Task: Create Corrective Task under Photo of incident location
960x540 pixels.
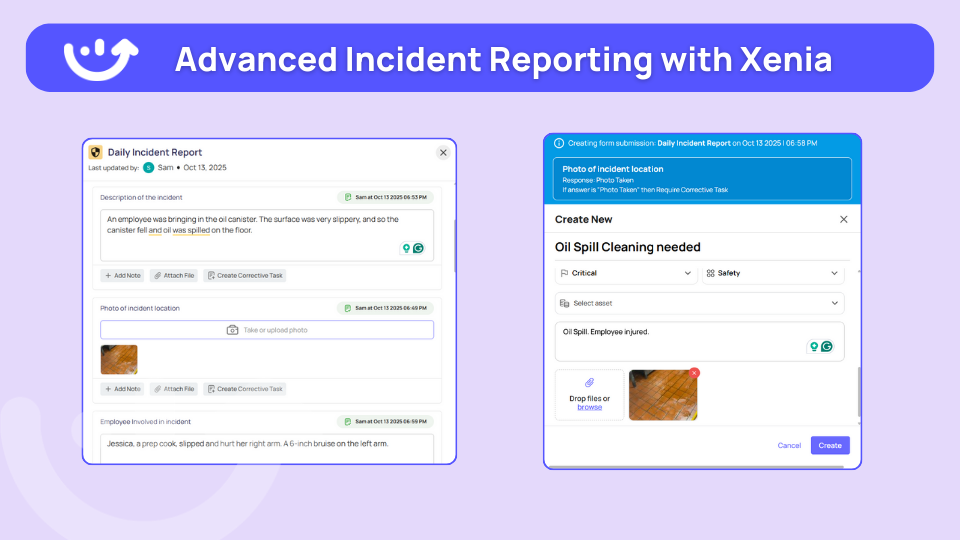Action: click(245, 389)
